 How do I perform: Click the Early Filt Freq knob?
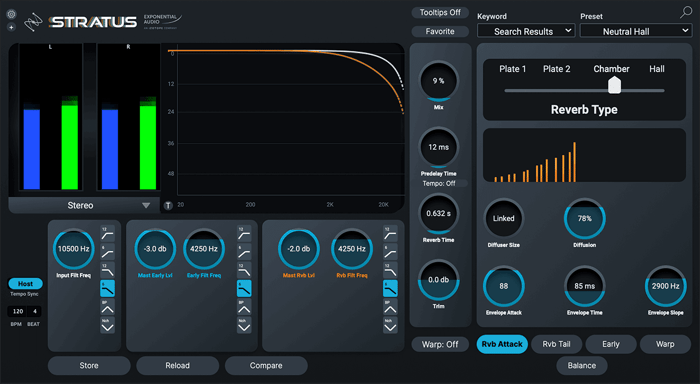(x=204, y=249)
